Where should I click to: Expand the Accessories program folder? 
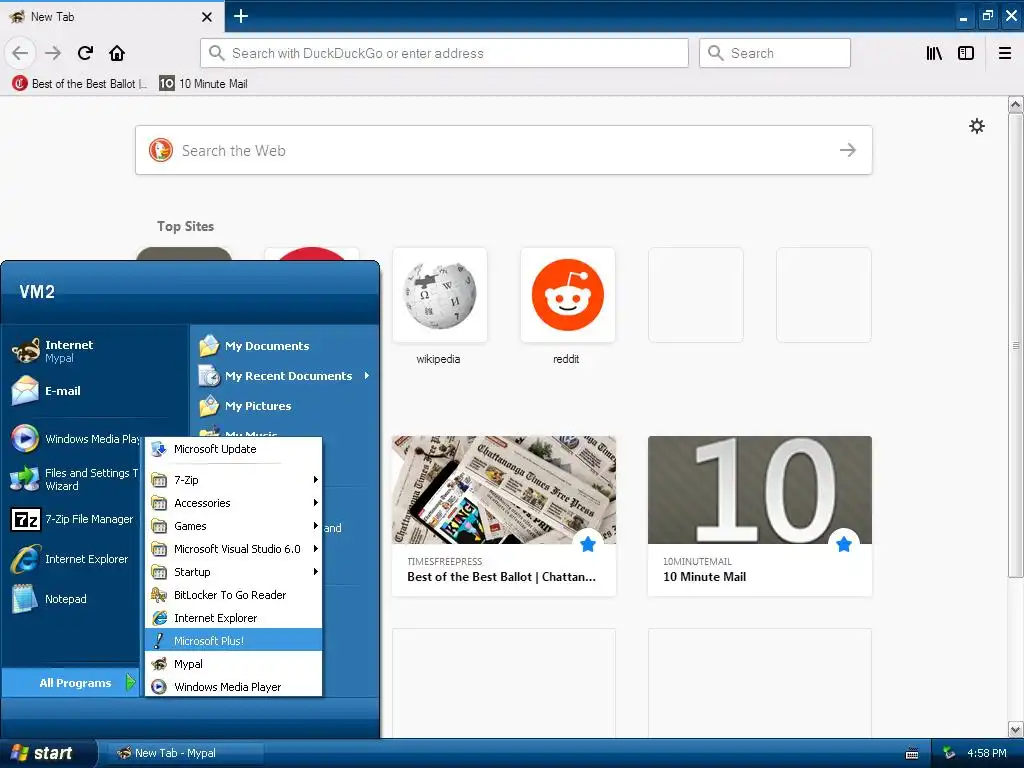click(x=234, y=503)
